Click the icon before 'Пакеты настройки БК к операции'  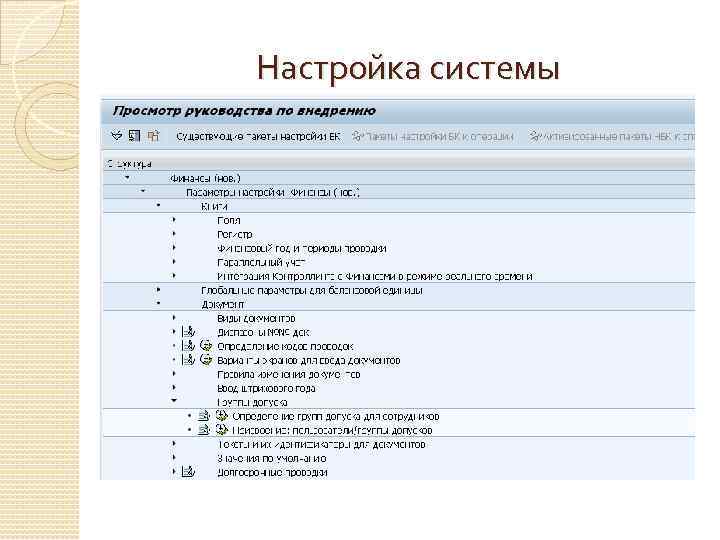358,136
